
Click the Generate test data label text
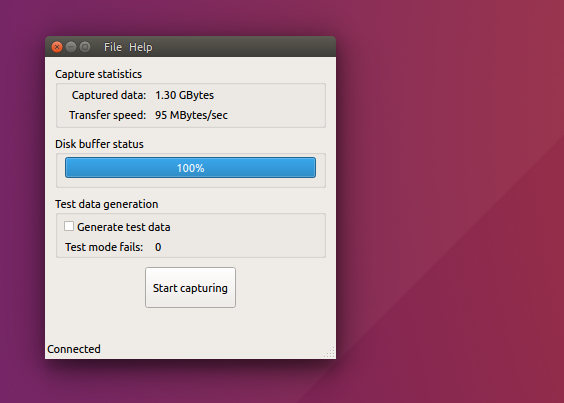click(124, 227)
